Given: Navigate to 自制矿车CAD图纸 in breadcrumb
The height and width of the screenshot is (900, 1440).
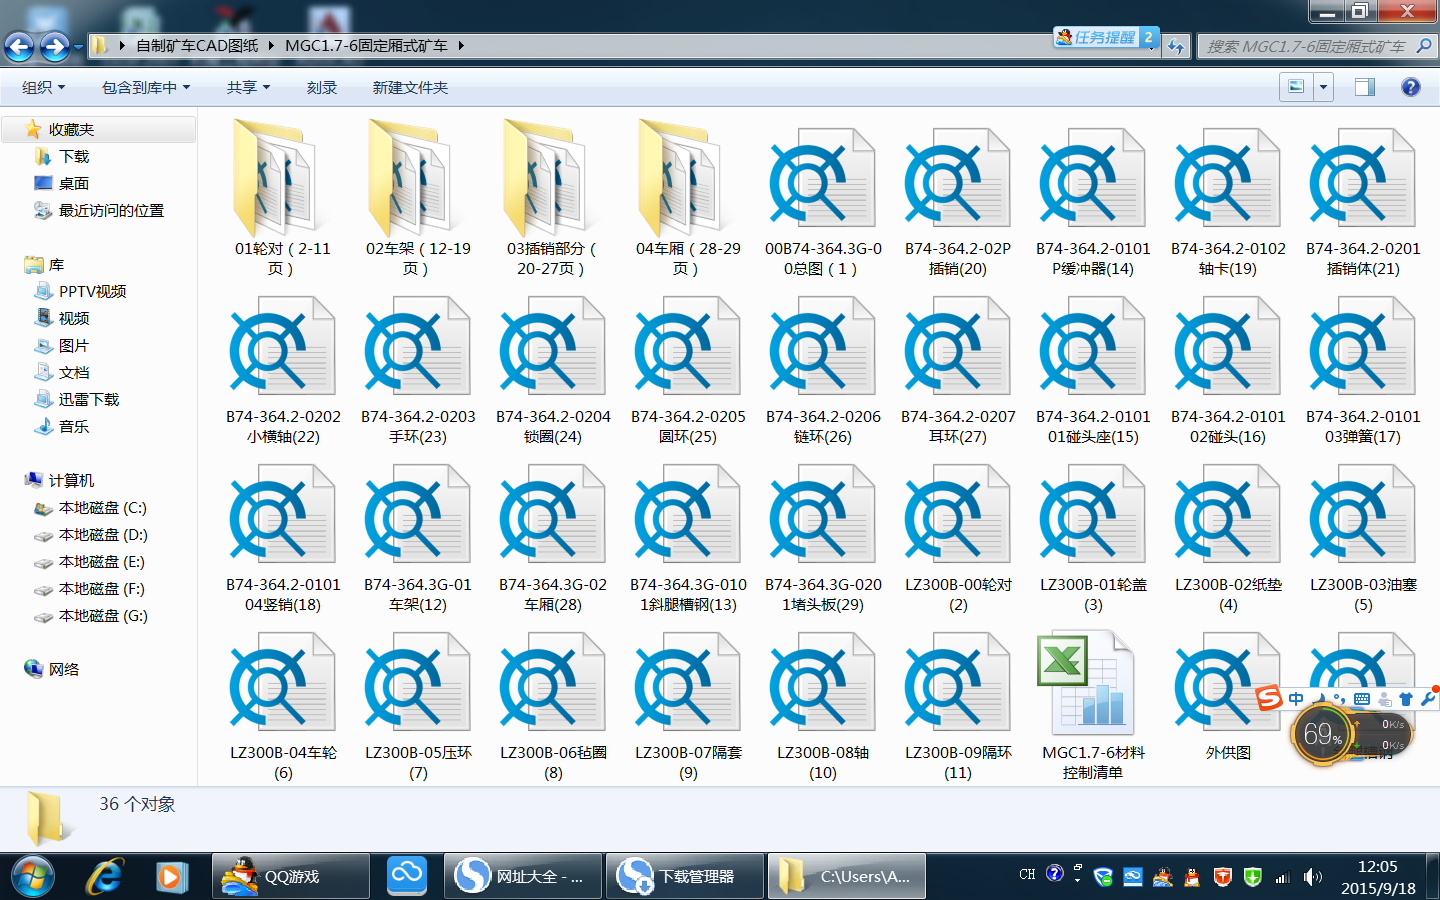Looking at the screenshot, I should click(197, 46).
